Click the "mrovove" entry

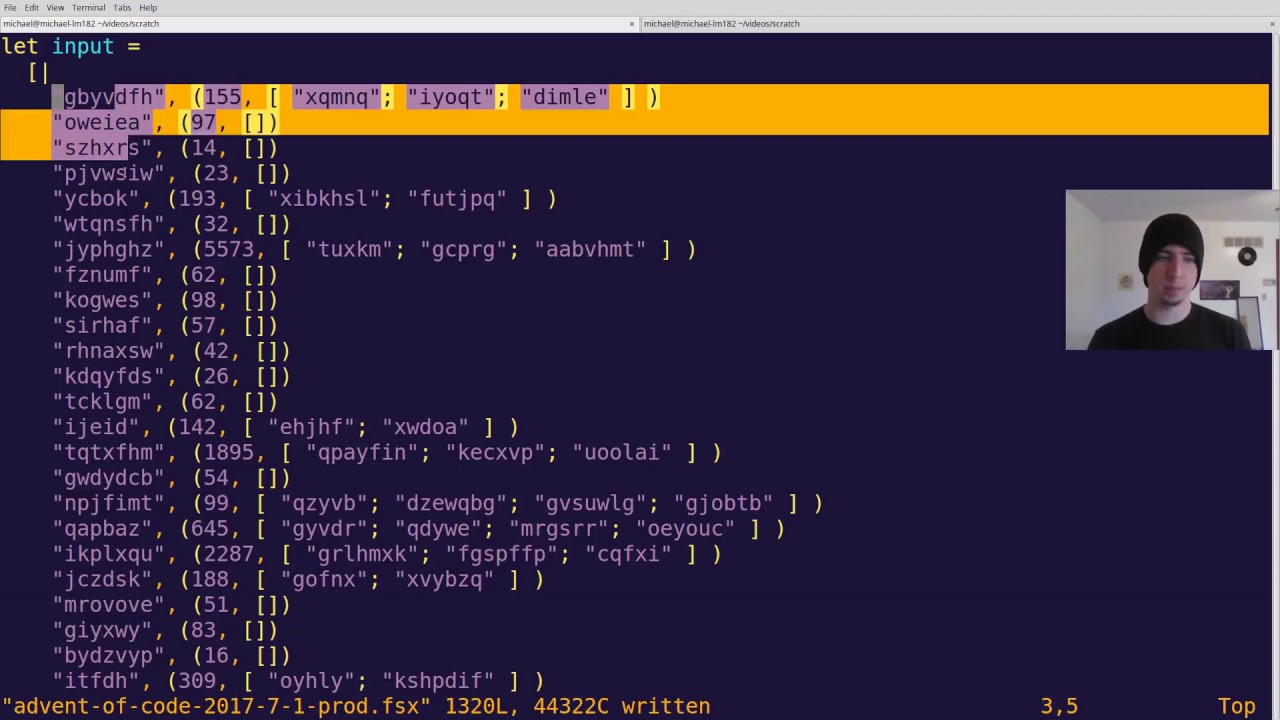172,605
